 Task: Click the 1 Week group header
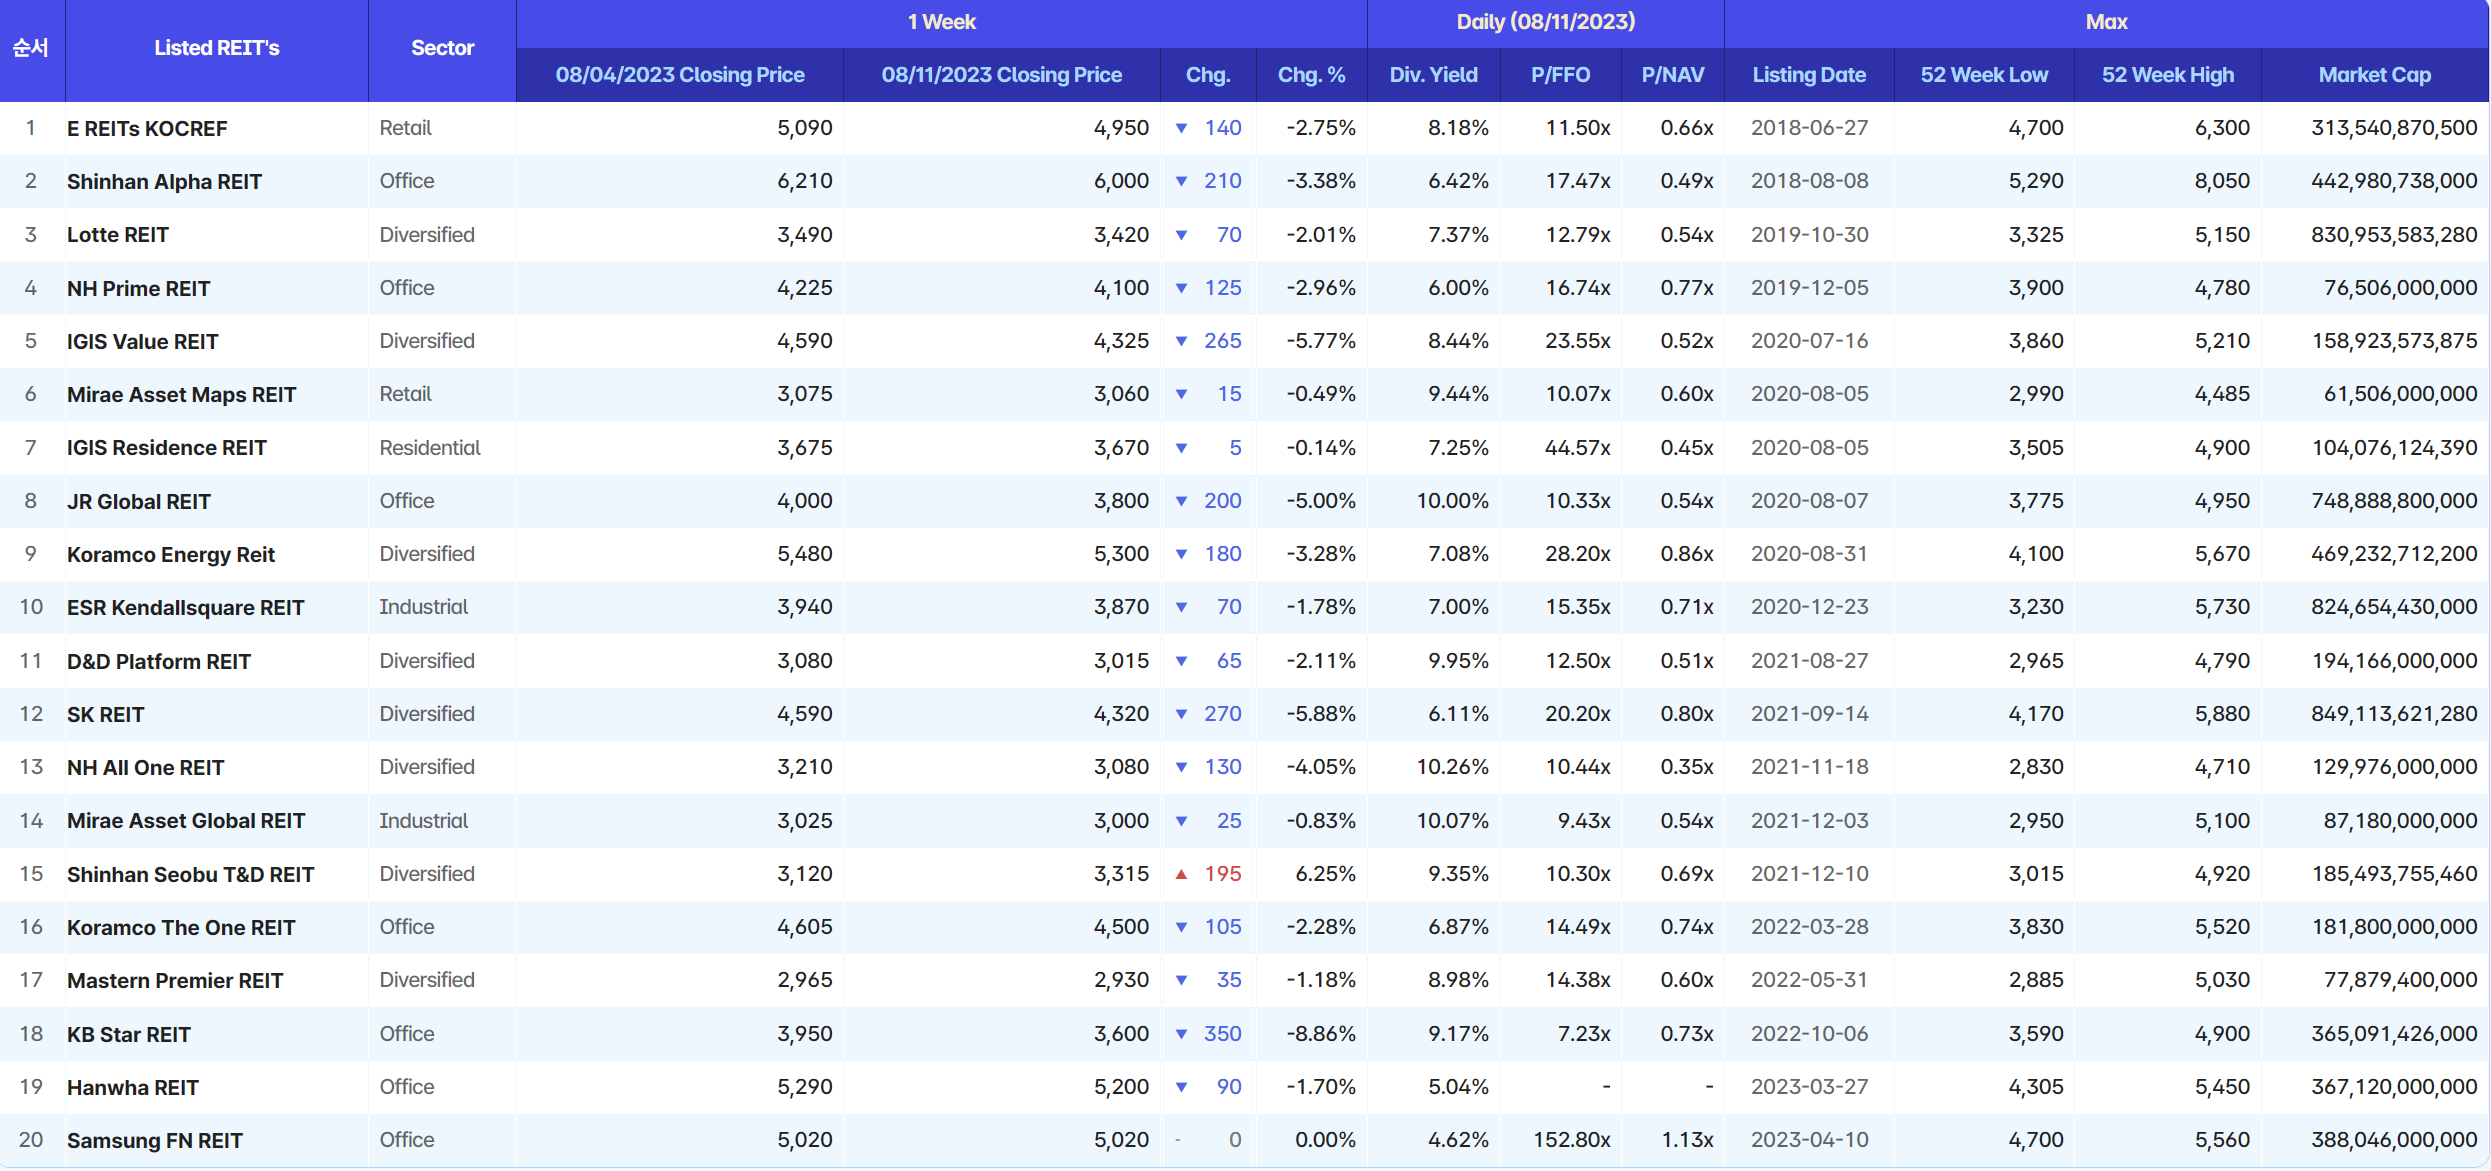pos(941,22)
